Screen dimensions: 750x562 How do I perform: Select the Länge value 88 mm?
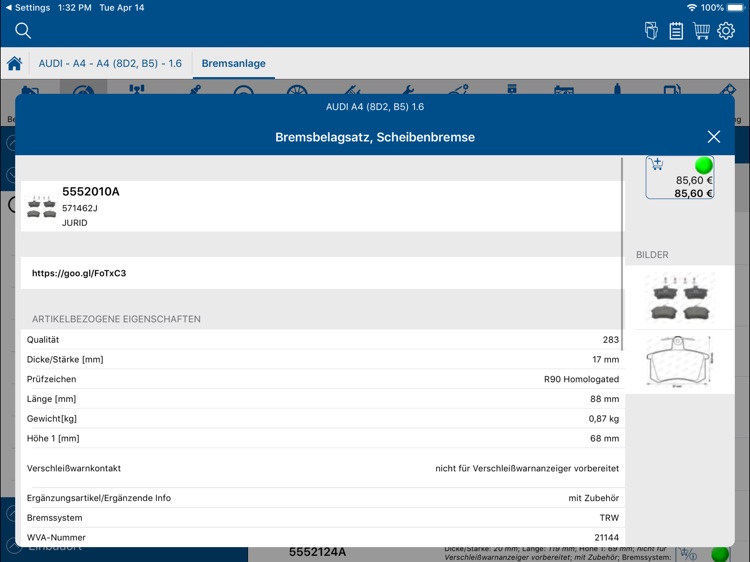[x=605, y=399]
